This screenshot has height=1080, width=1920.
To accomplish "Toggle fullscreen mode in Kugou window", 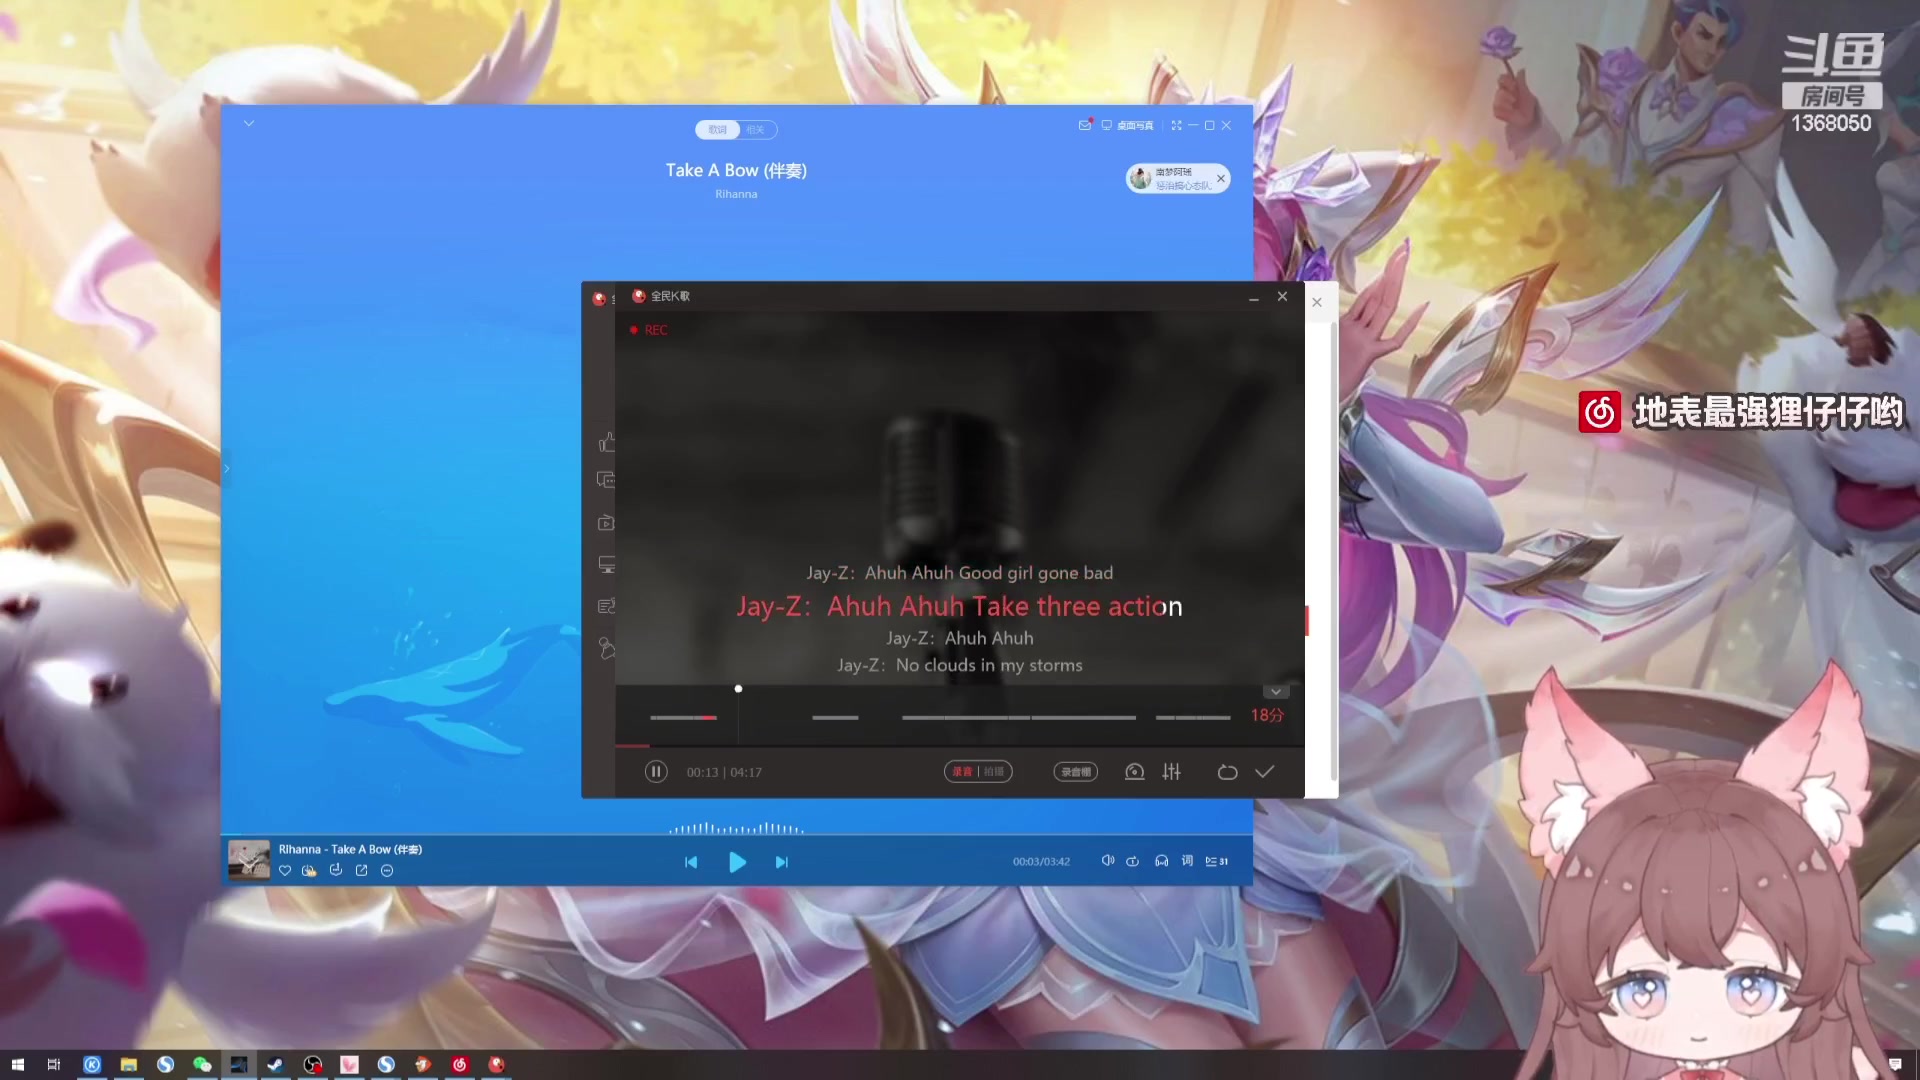I will [x=1176, y=125].
